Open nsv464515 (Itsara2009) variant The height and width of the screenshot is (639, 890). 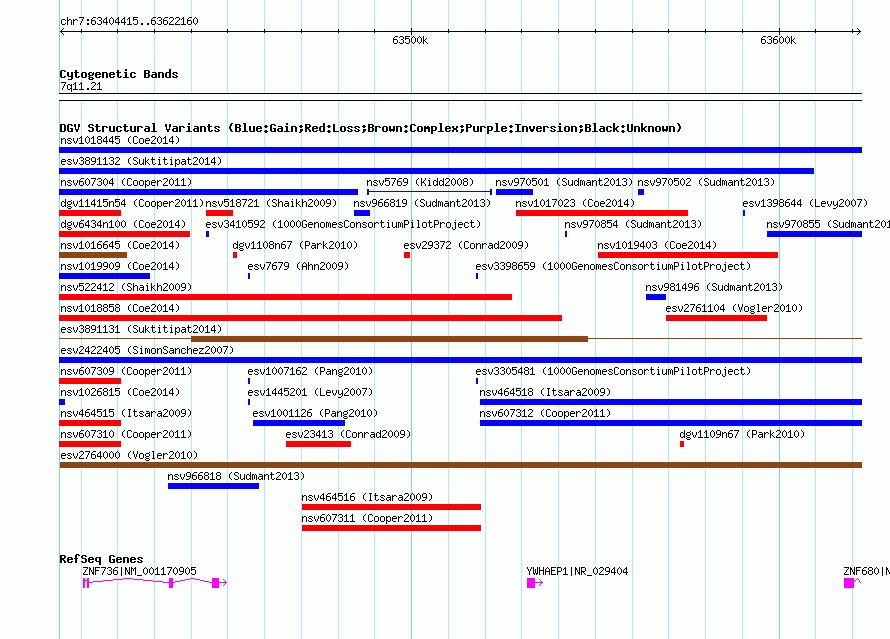[90, 423]
